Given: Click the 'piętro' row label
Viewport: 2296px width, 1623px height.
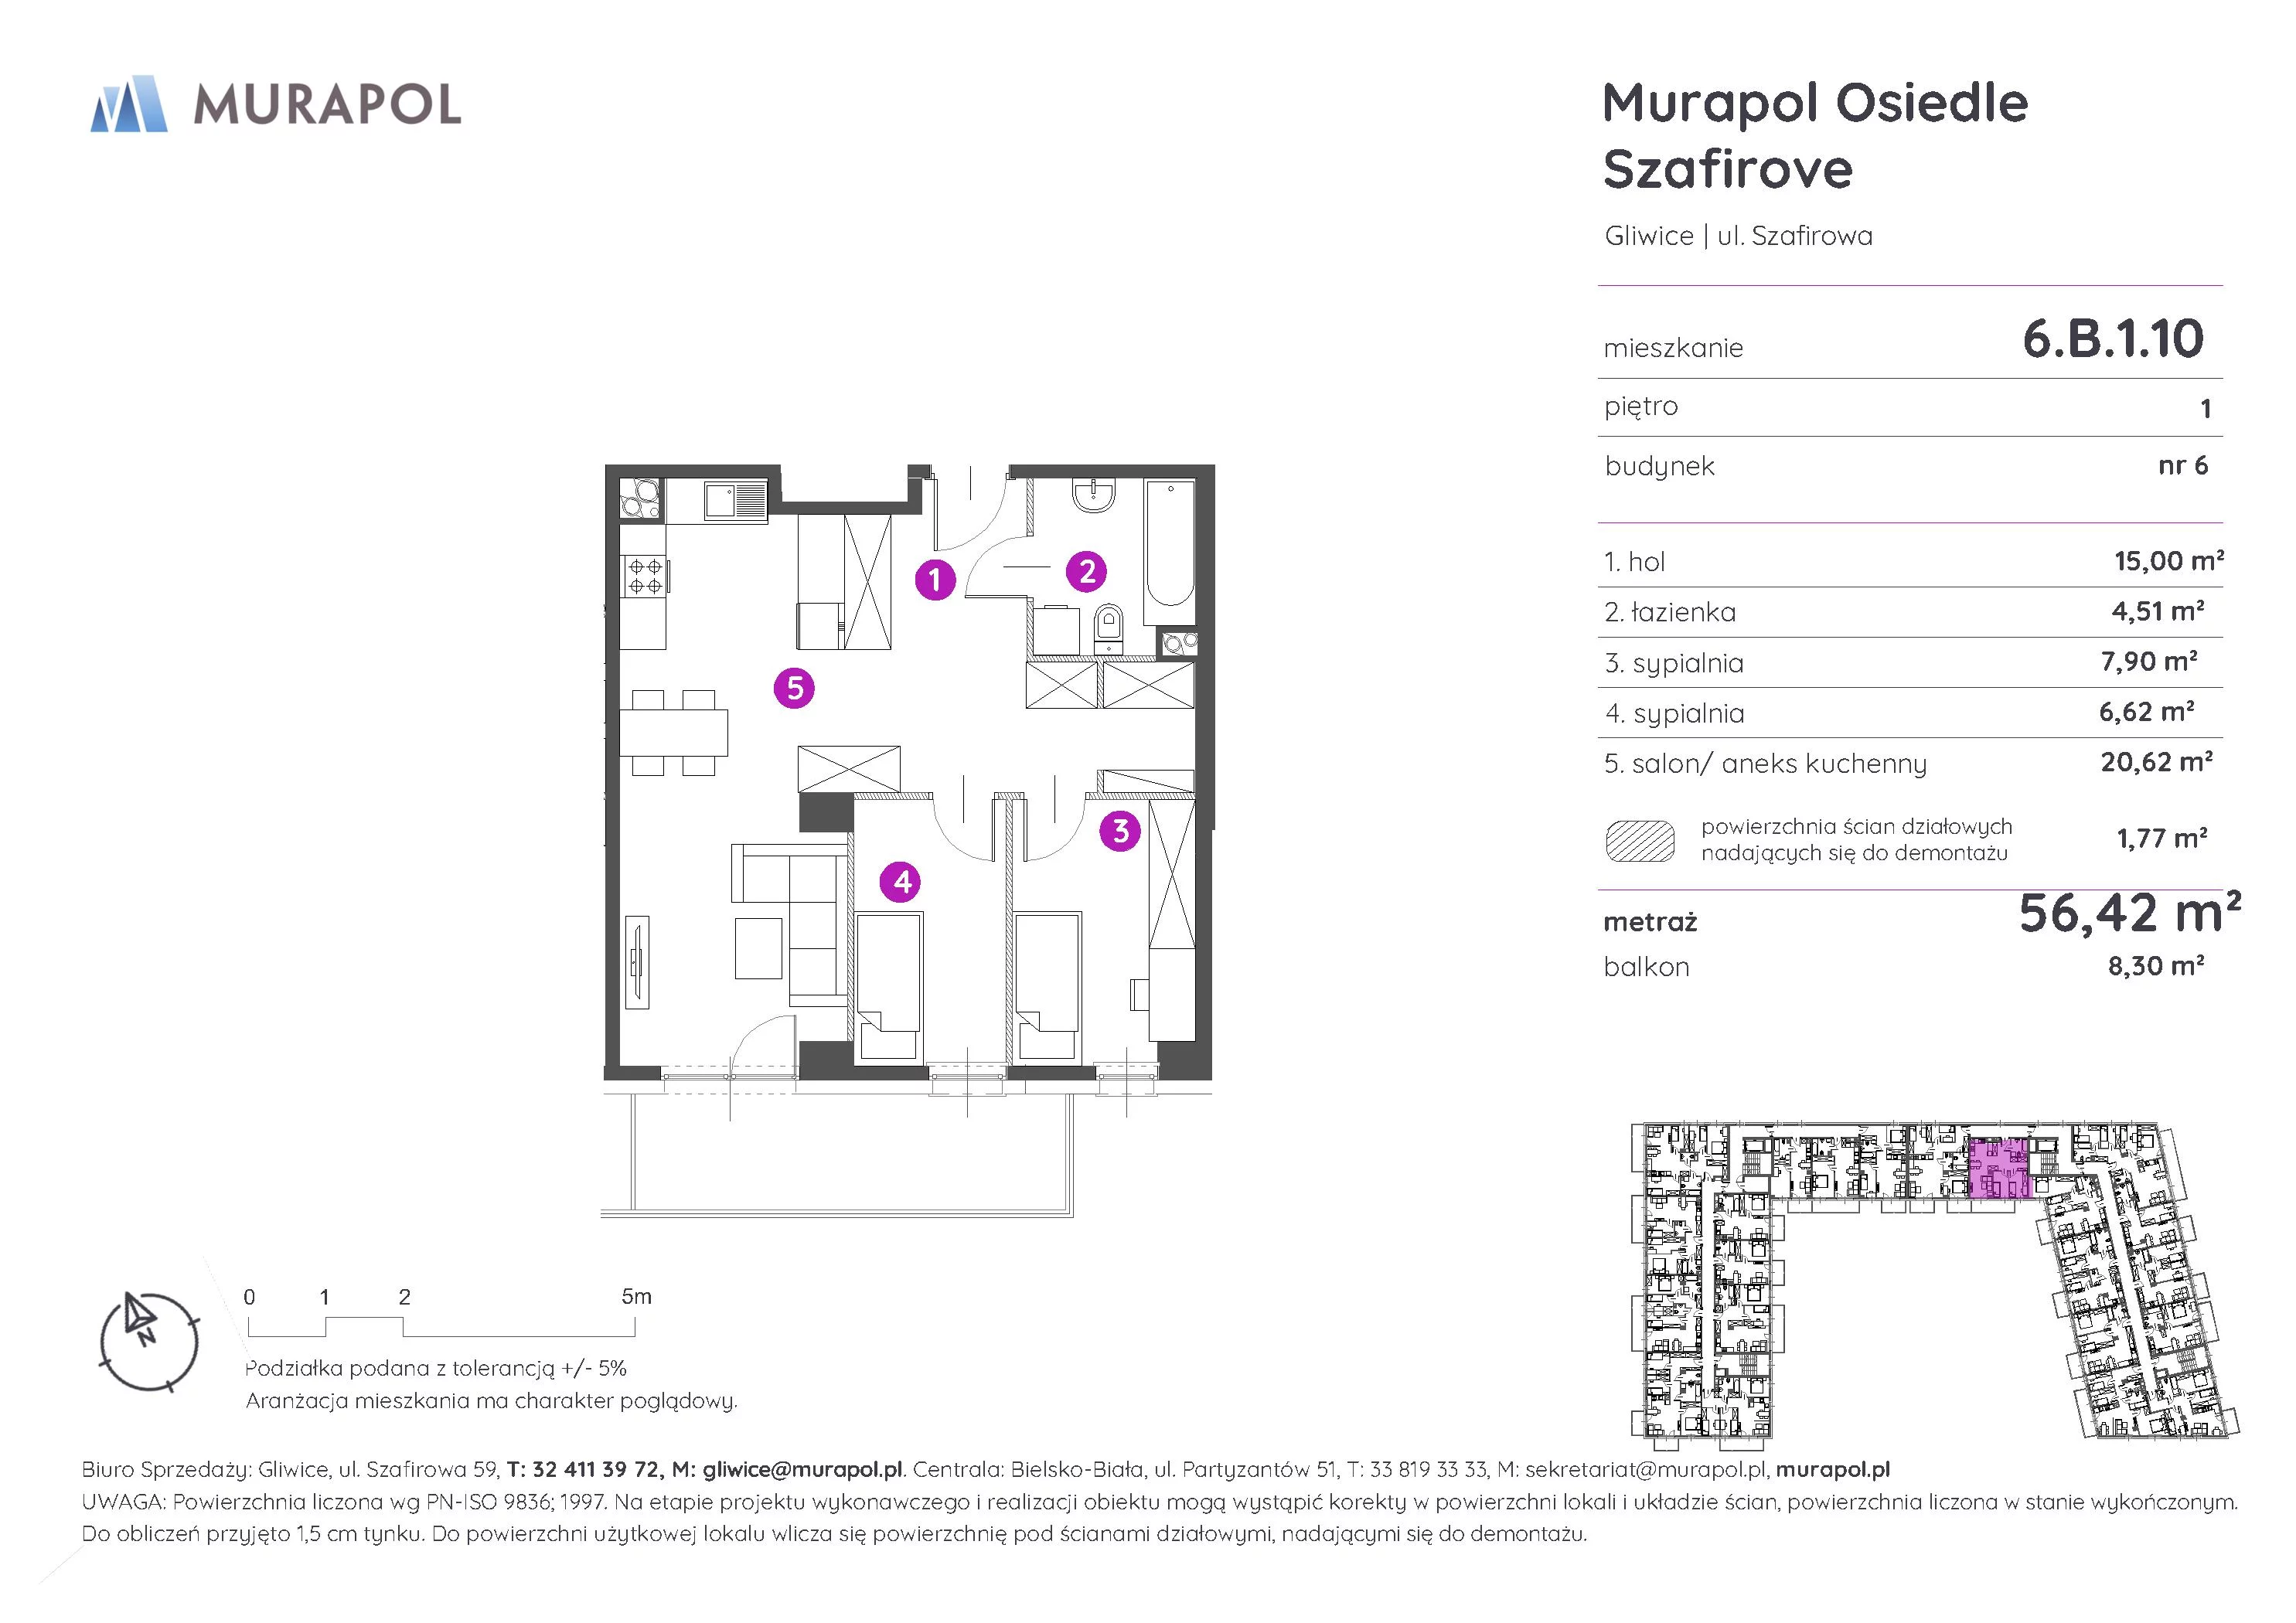Looking at the screenshot, I should pos(1641,407).
